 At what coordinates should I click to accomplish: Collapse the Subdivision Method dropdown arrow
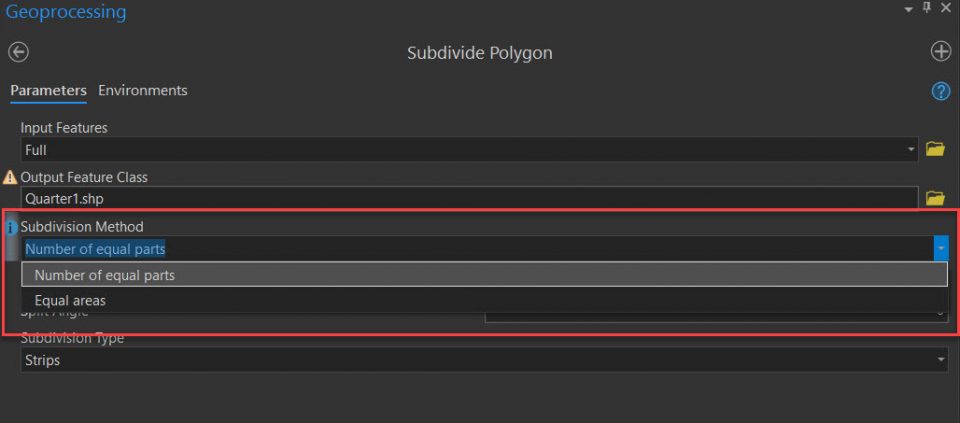[940, 249]
